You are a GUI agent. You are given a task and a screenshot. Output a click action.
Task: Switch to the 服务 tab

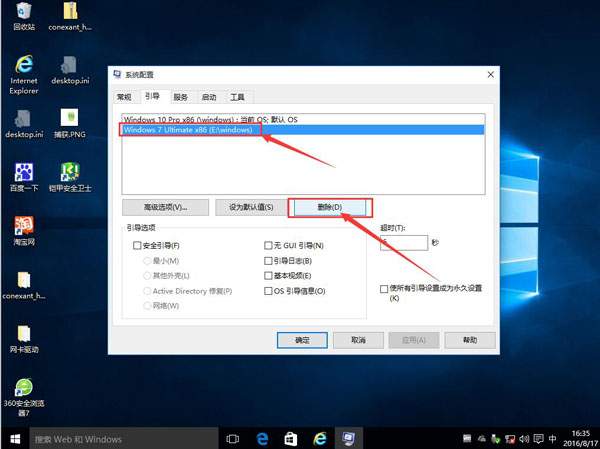(x=180, y=97)
